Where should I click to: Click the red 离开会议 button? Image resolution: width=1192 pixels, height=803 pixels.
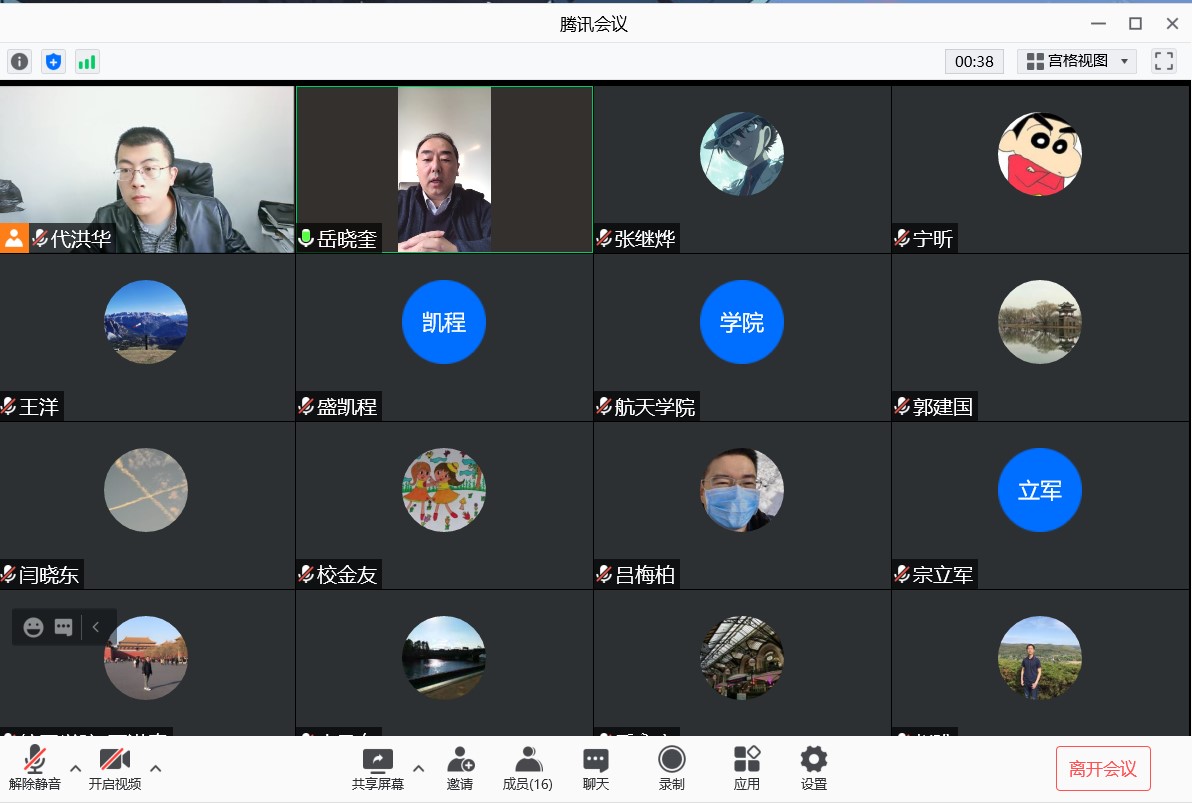(1103, 768)
